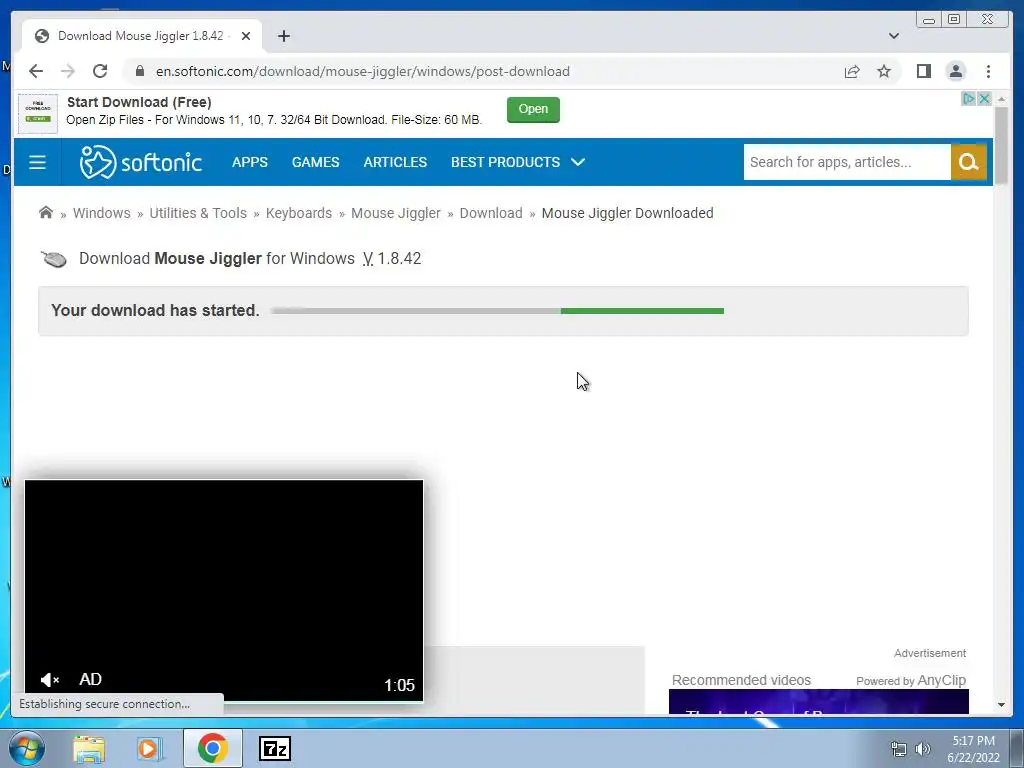Open the Utilities & Tools breadcrumb
Image resolution: width=1024 pixels, height=768 pixels.
(198, 213)
